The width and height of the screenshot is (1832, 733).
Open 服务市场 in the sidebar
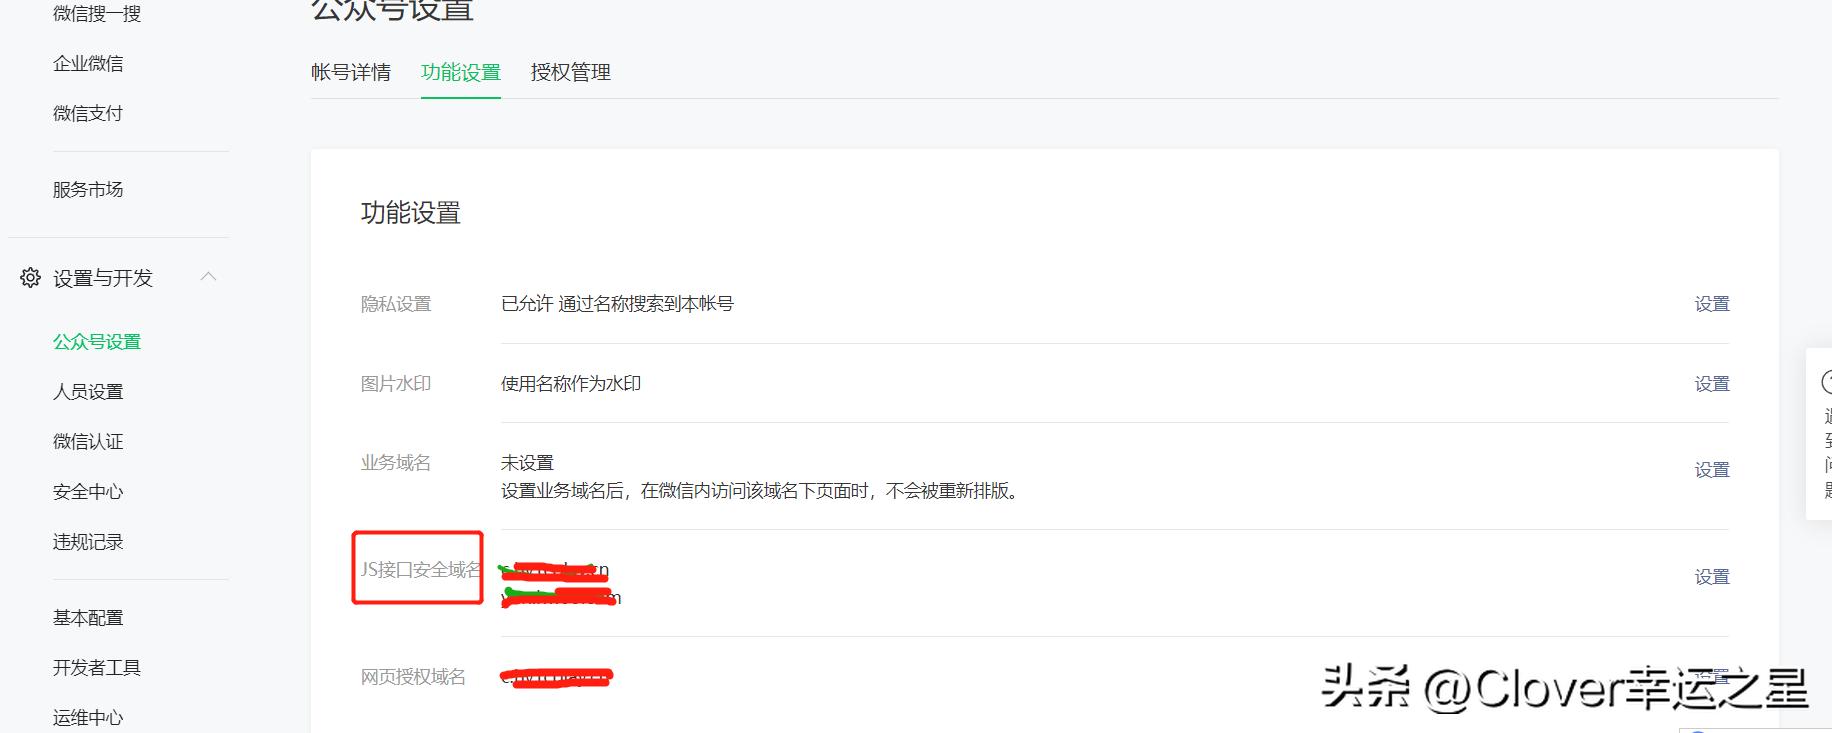pos(88,189)
